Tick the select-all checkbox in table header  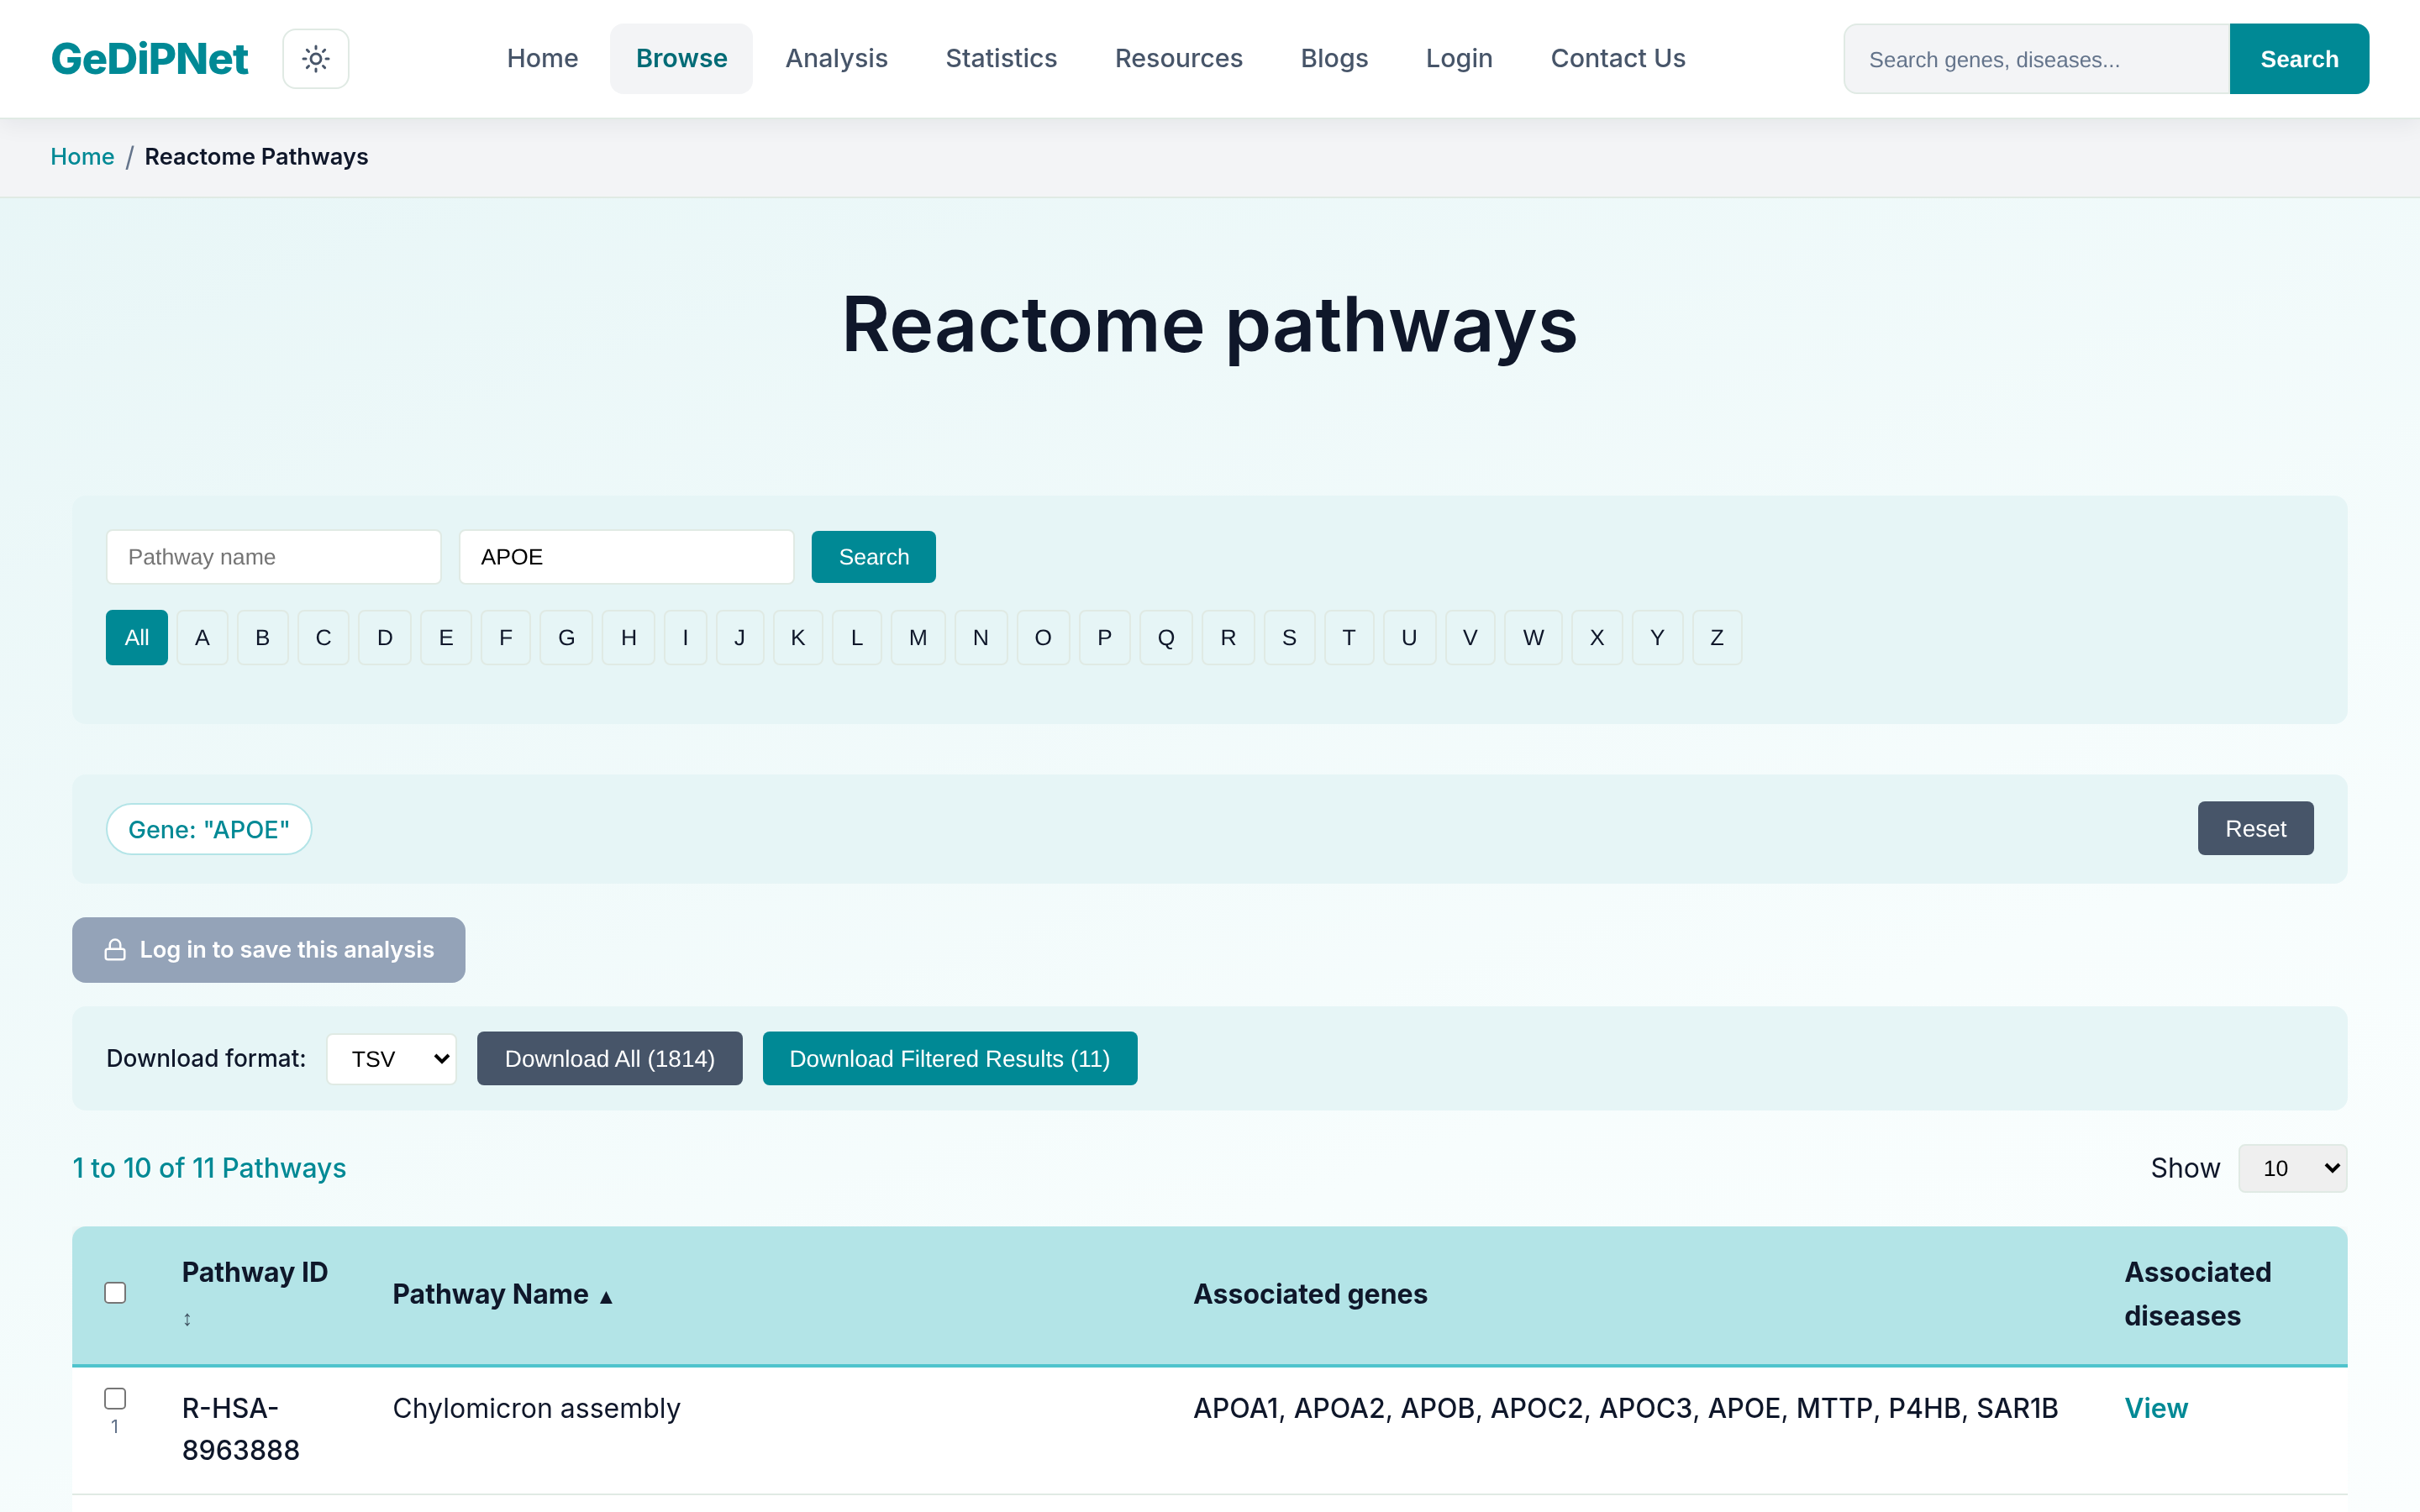(x=115, y=1293)
